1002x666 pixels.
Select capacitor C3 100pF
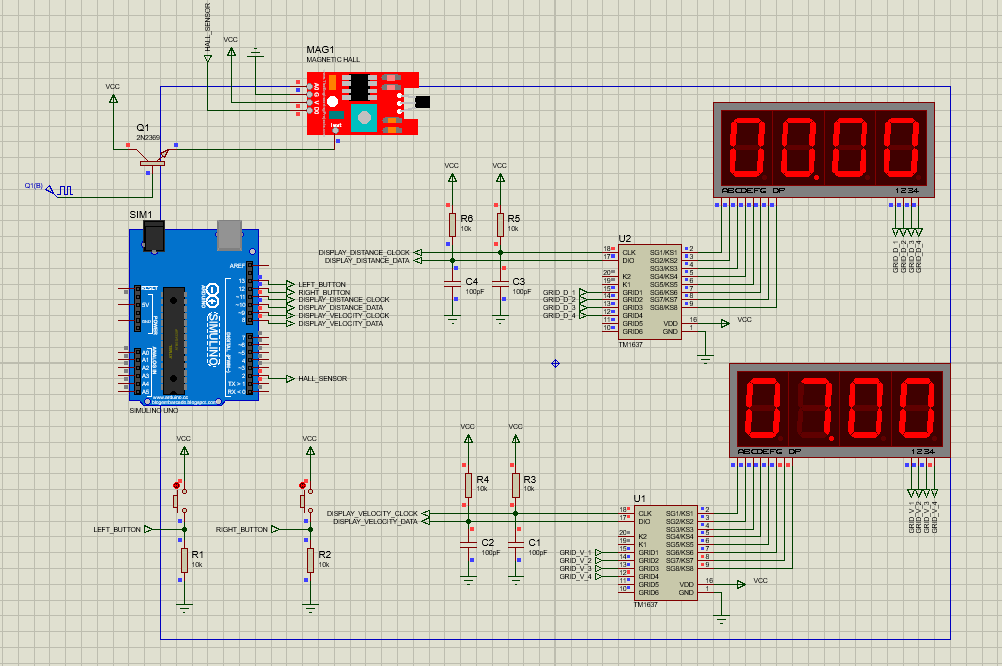pyautogui.click(x=500, y=284)
